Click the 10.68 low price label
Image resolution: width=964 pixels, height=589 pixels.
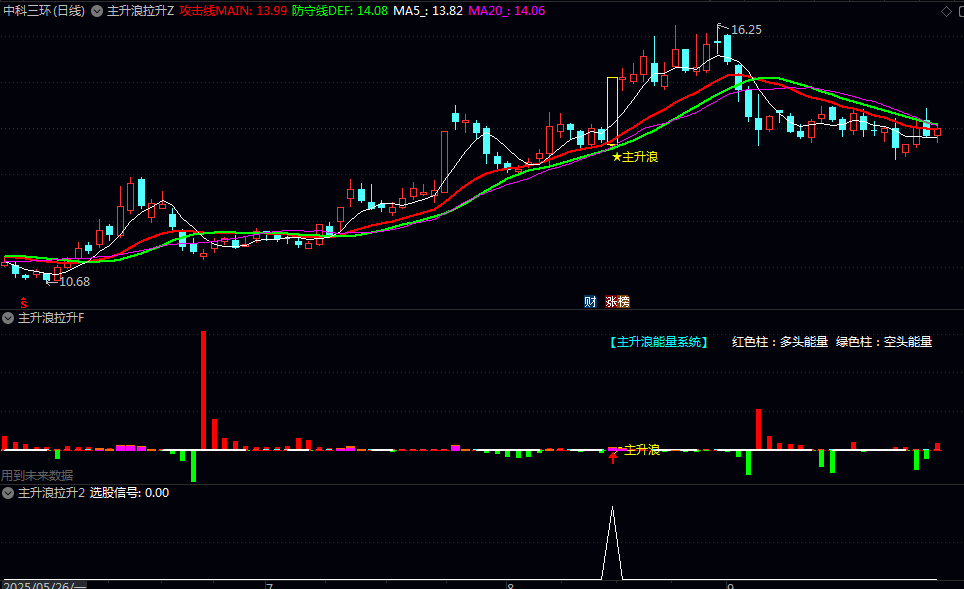click(x=74, y=282)
